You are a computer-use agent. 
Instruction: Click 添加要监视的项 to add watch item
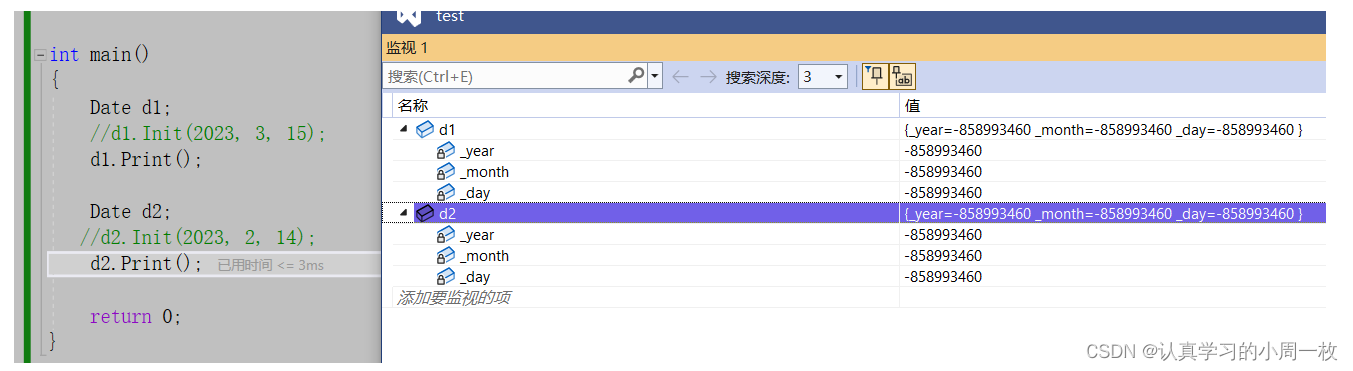(454, 298)
